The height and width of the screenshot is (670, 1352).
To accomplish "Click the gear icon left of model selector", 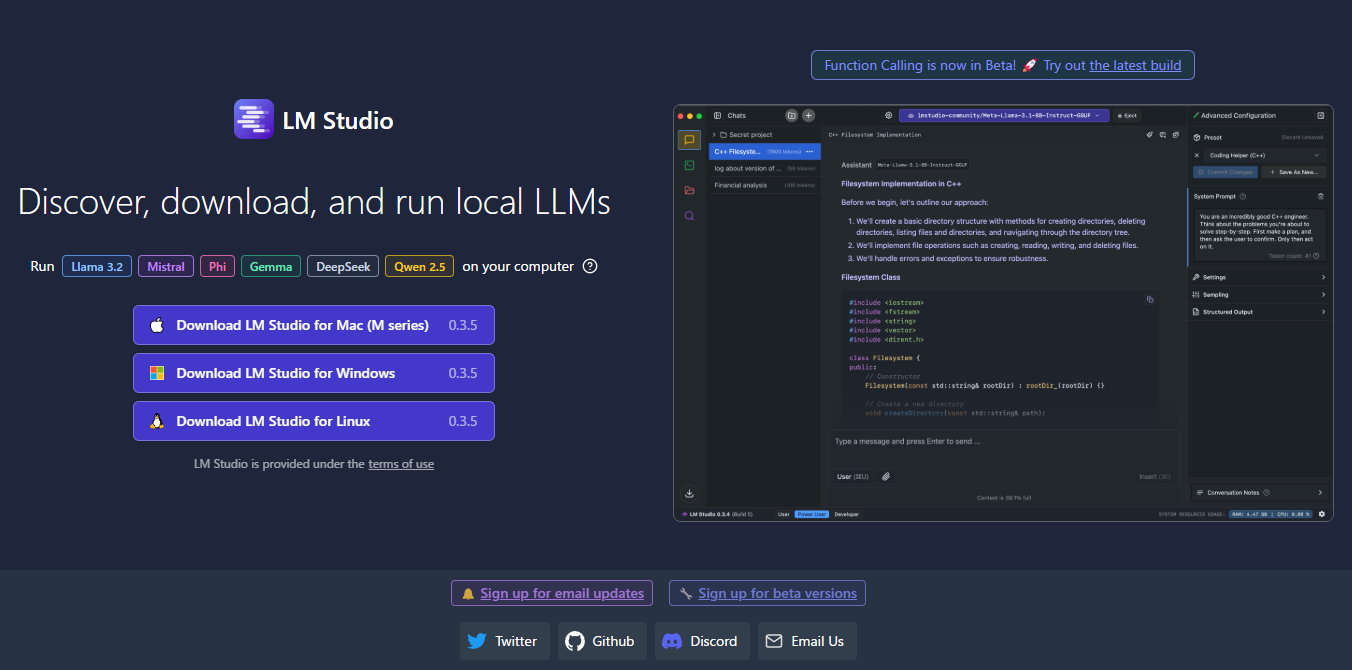I will [888, 116].
